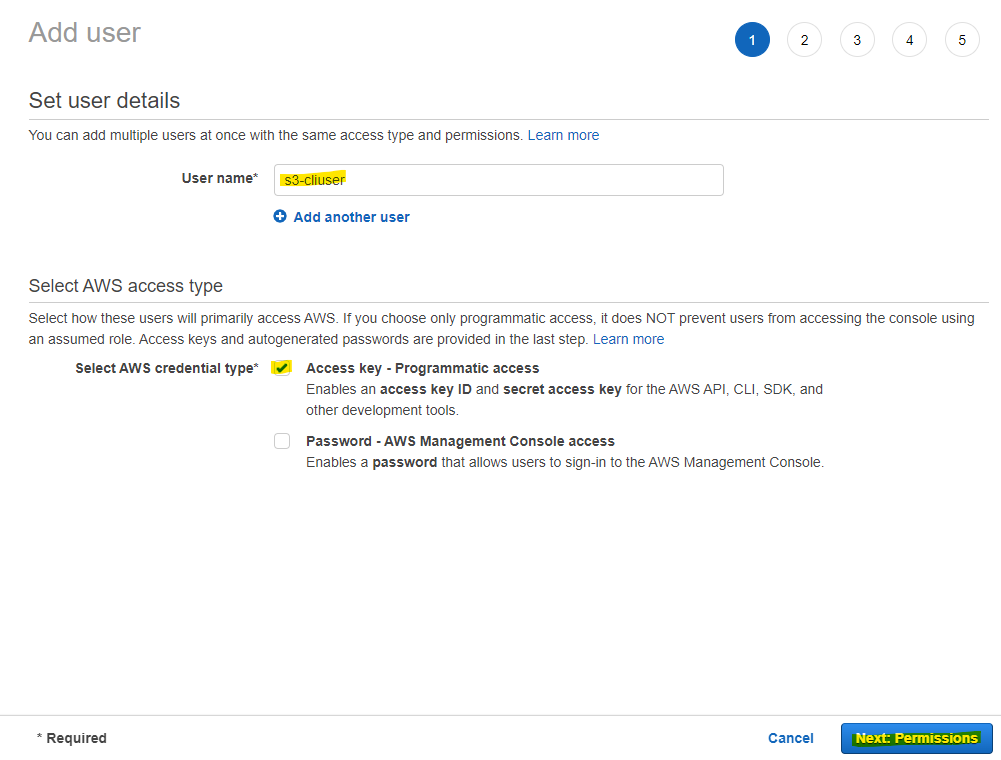Click the plus icon beside Add another user

(x=280, y=216)
